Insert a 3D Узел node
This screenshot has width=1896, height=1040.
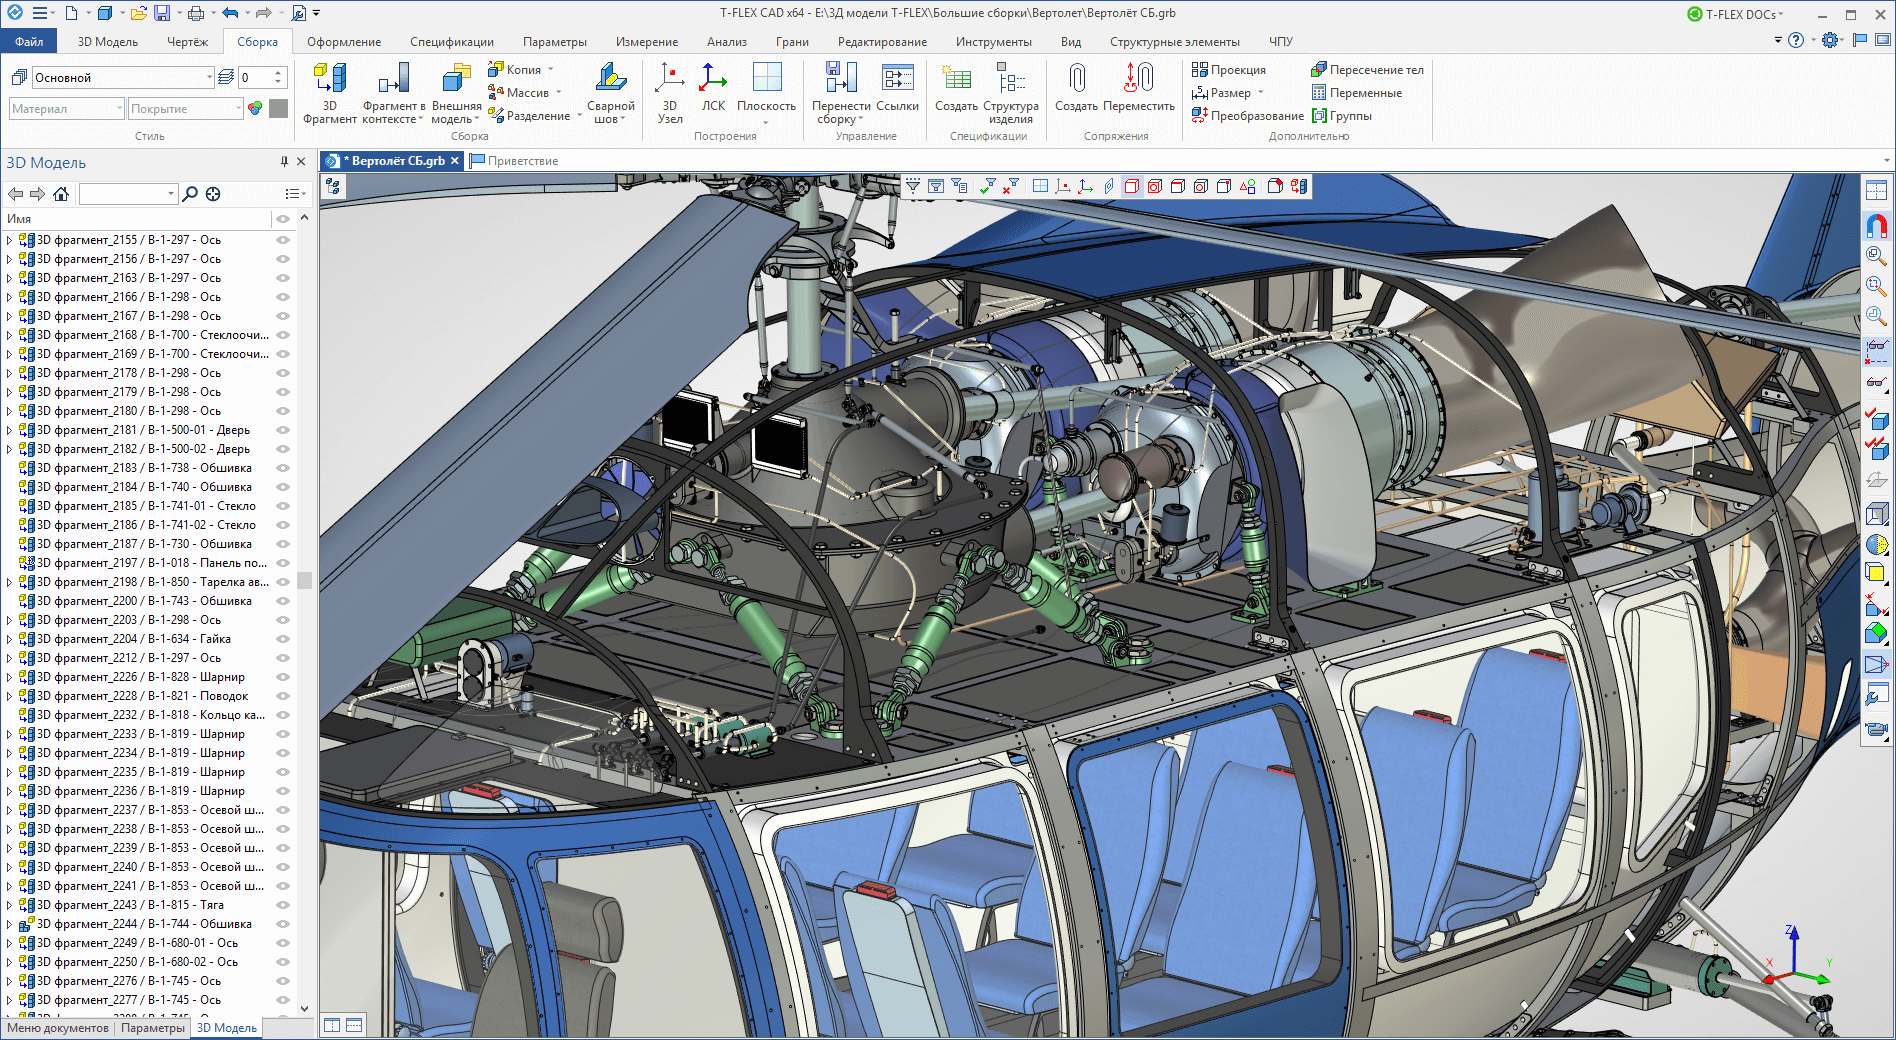tap(669, 92)
